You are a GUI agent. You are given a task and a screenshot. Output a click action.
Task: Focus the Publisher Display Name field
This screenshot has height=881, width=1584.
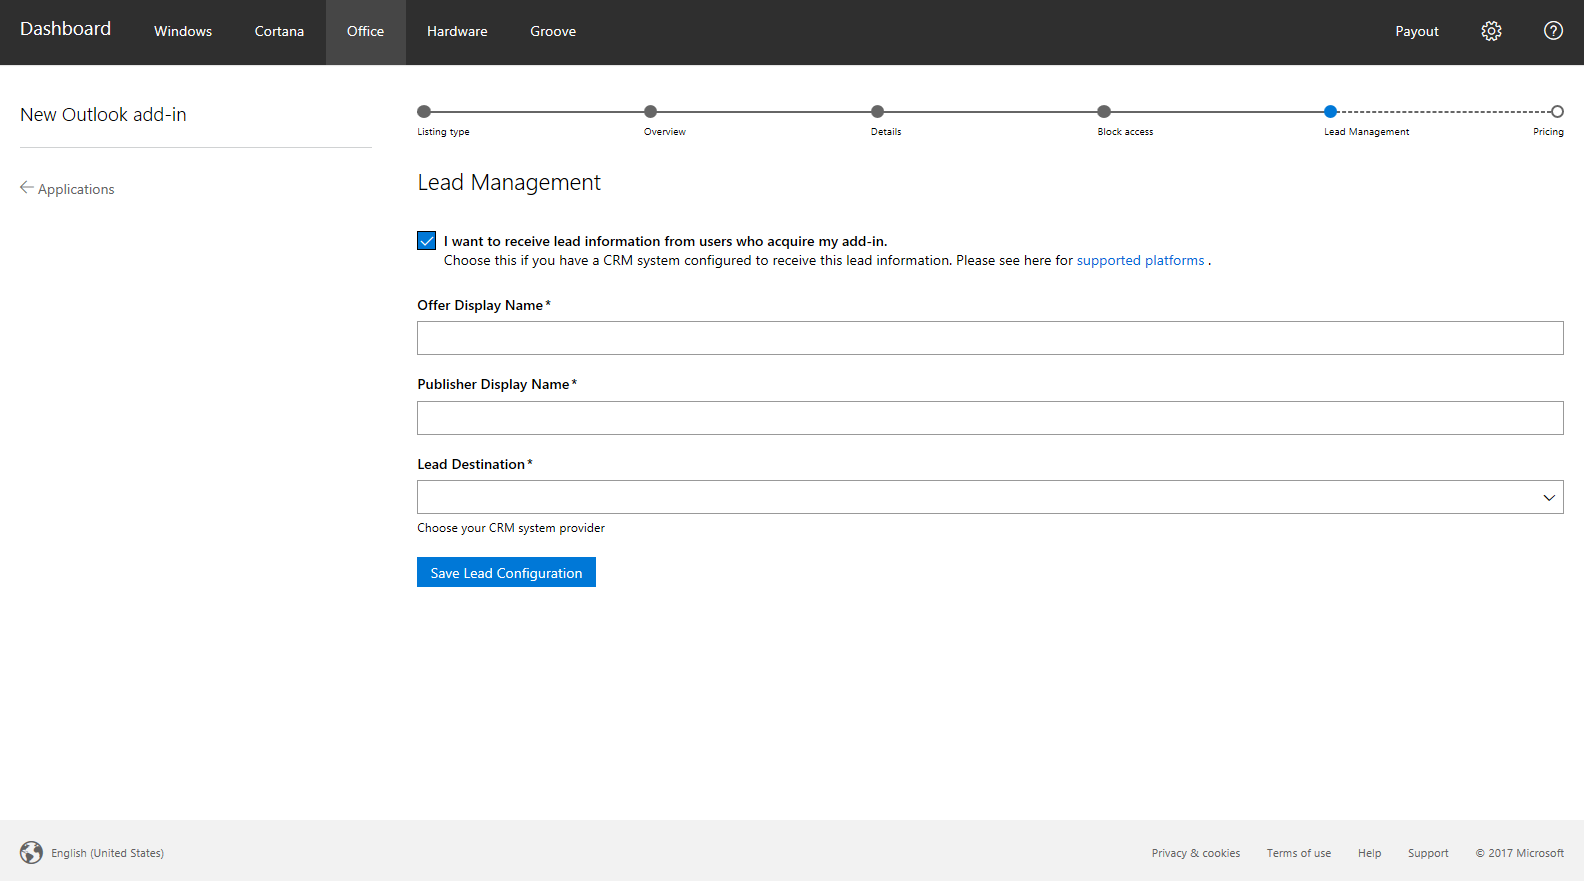[x=989, y=418]
